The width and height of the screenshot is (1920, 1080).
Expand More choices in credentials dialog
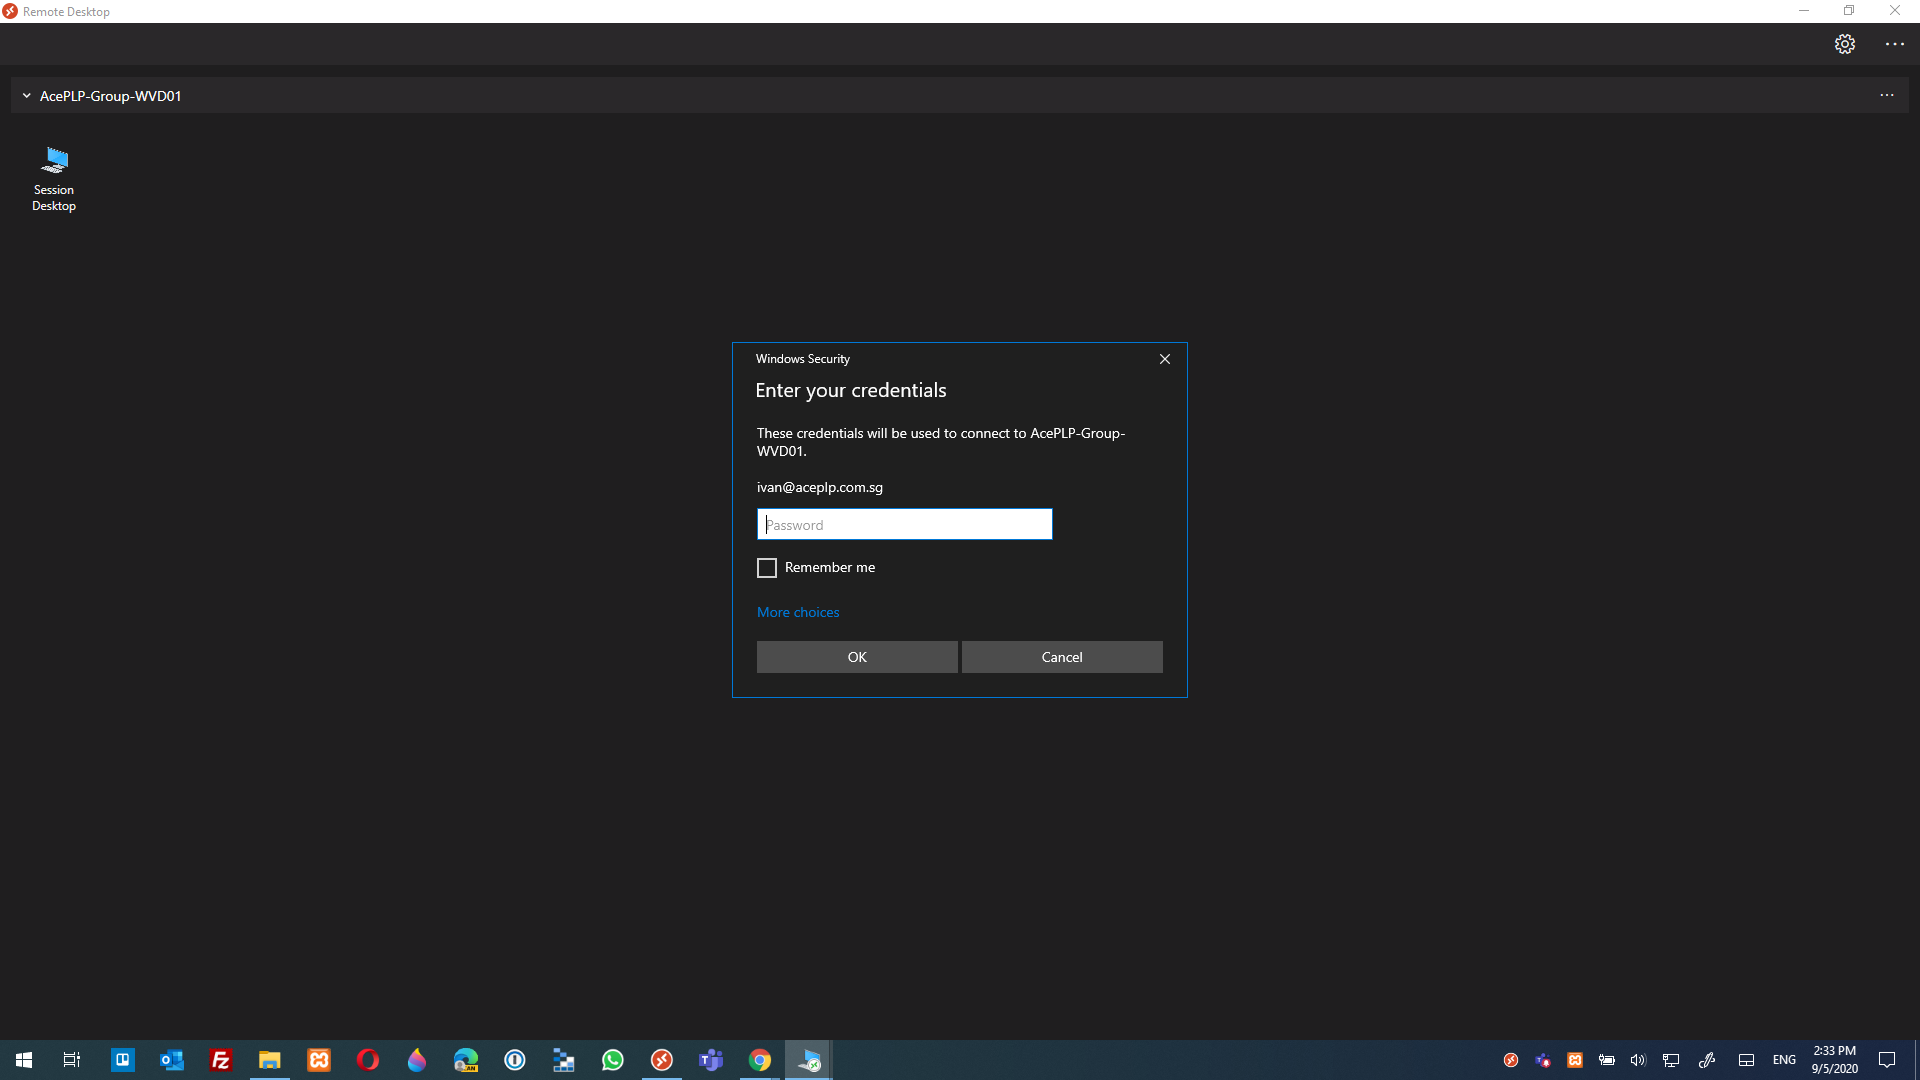point(797,612)
